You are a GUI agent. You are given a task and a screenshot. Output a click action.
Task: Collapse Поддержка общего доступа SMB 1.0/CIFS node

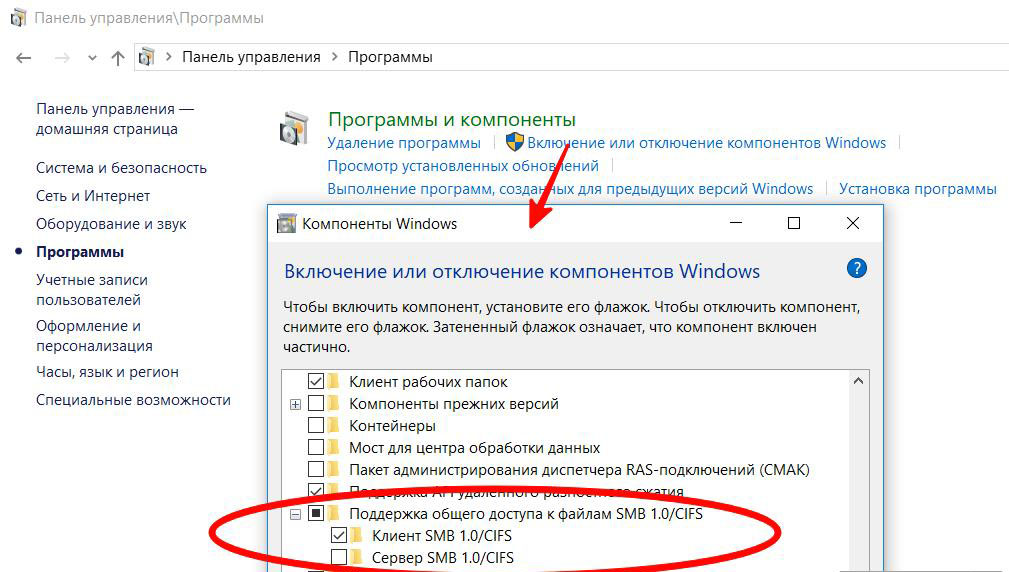click(x=295, y=514)
